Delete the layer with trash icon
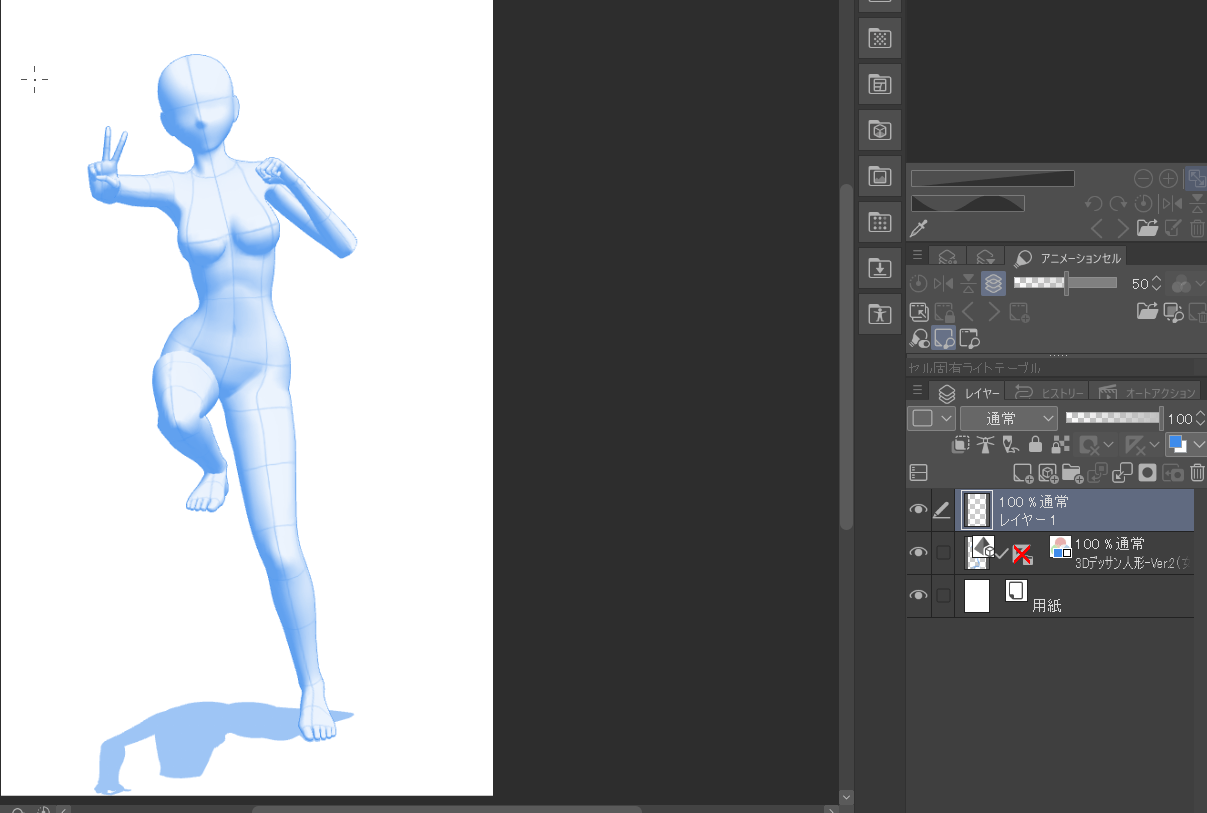This screenshot has height=813, width=1207. (1197, 472)
